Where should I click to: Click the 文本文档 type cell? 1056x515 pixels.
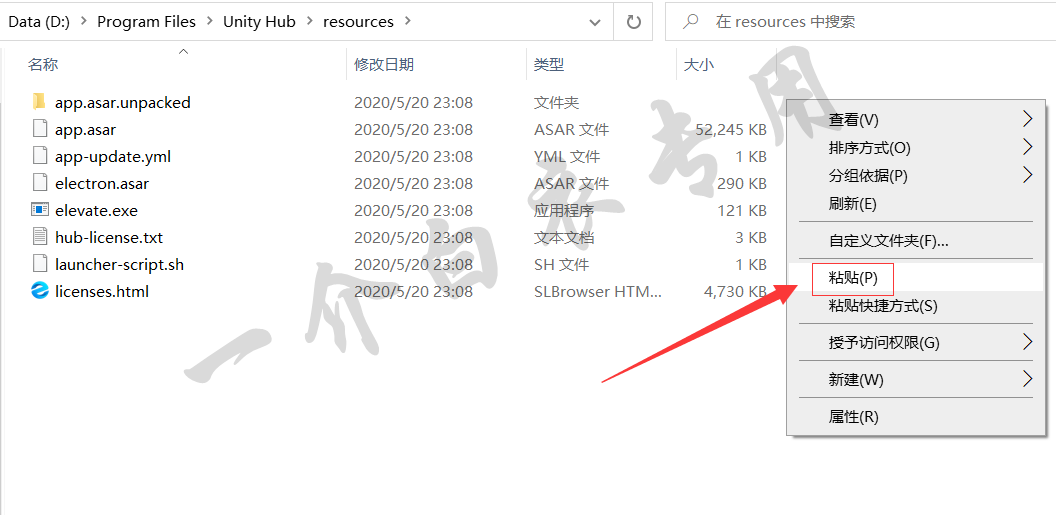(x=564, y=237)
